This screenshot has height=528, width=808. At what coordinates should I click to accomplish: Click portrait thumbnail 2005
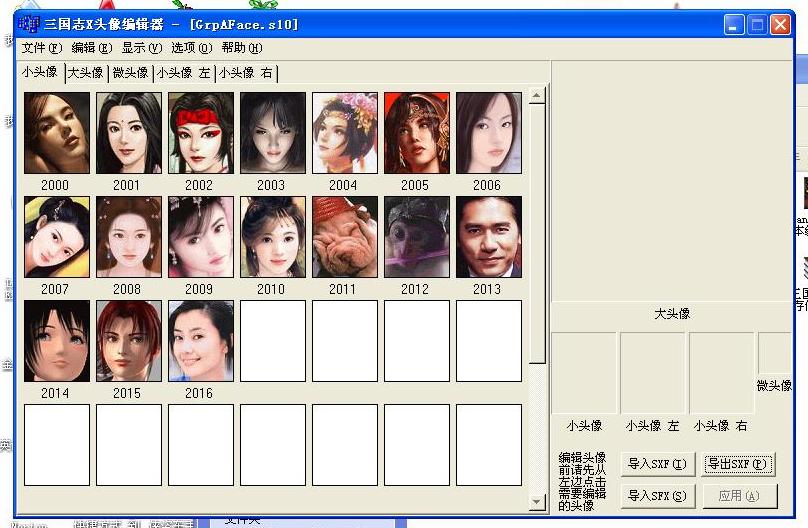coord(416,133)
